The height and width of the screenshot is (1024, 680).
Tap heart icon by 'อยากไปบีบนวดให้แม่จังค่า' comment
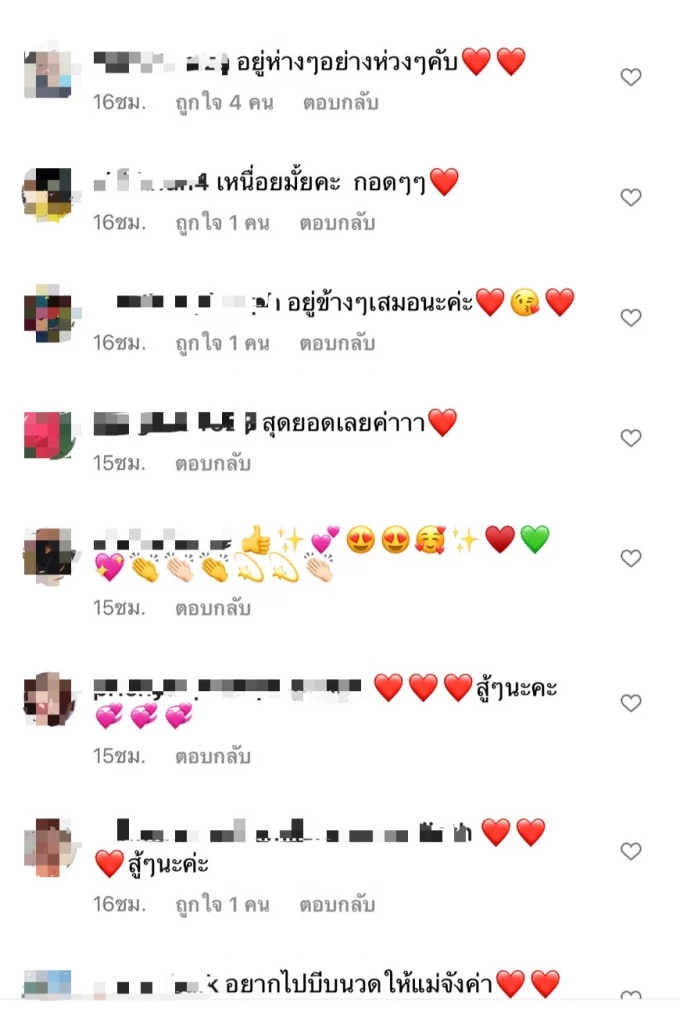pyautogui.click(x=630, y=995)
